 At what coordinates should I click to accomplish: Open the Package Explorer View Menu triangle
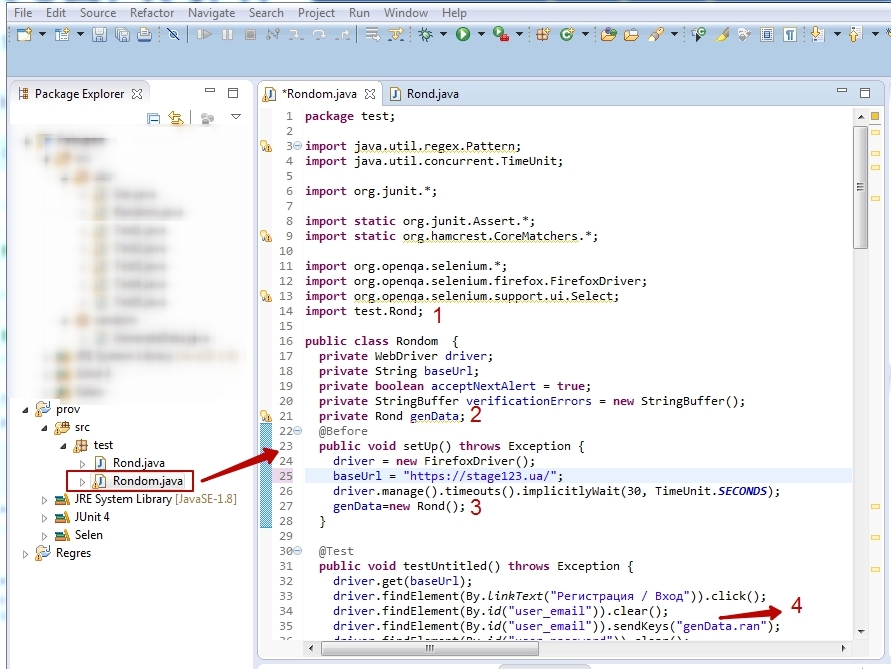tap(236, 117)
